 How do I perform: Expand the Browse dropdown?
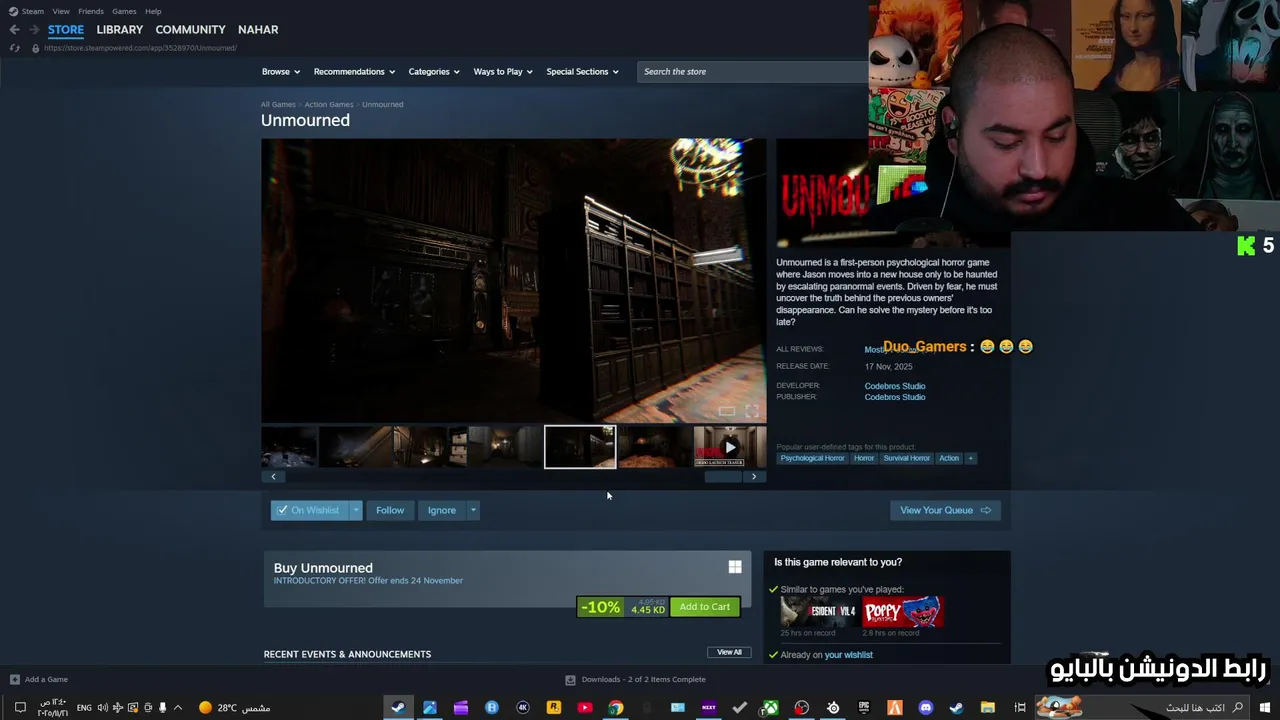coord(281,72)
